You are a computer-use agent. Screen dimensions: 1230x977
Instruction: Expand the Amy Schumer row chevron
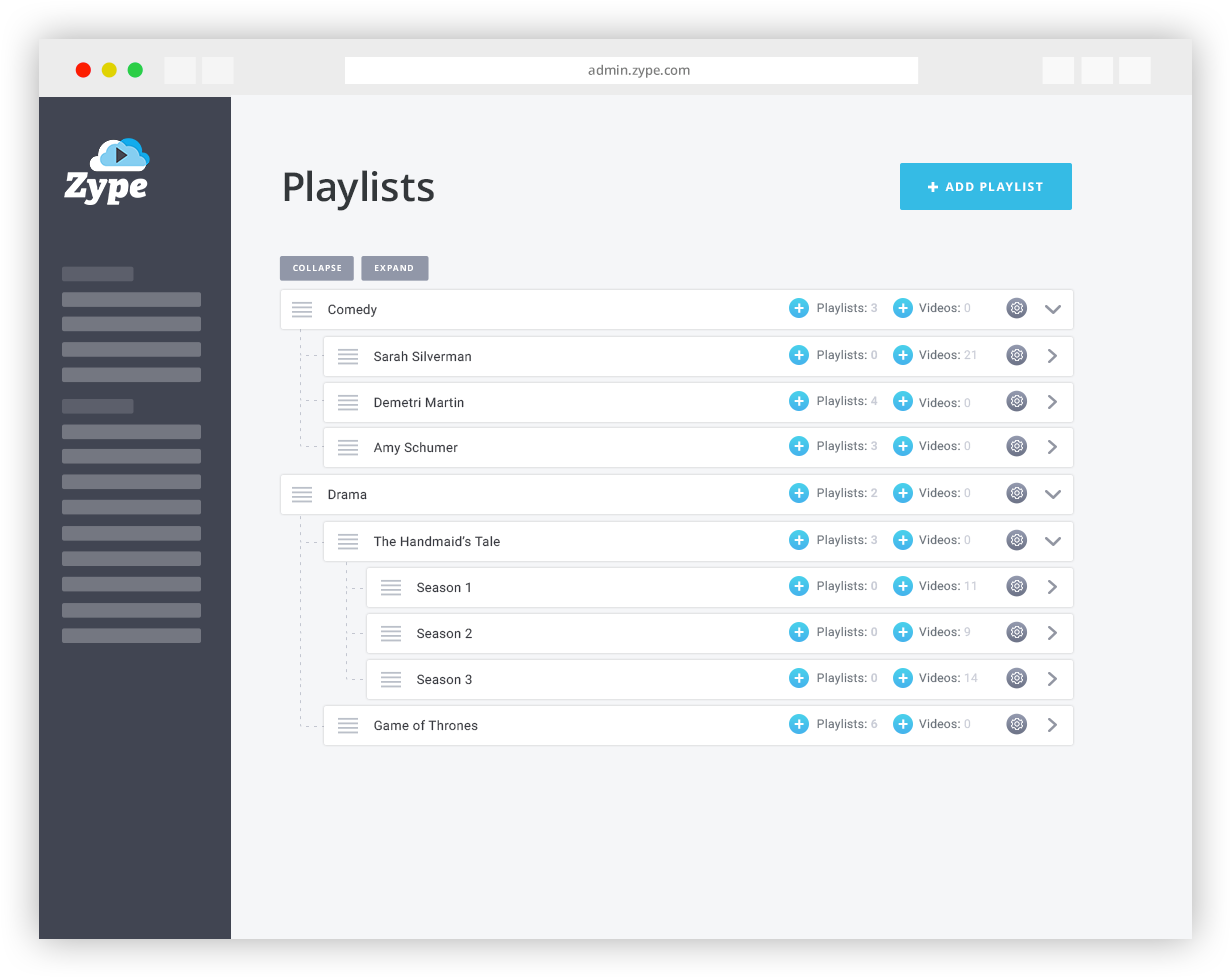pos(1052,447)
